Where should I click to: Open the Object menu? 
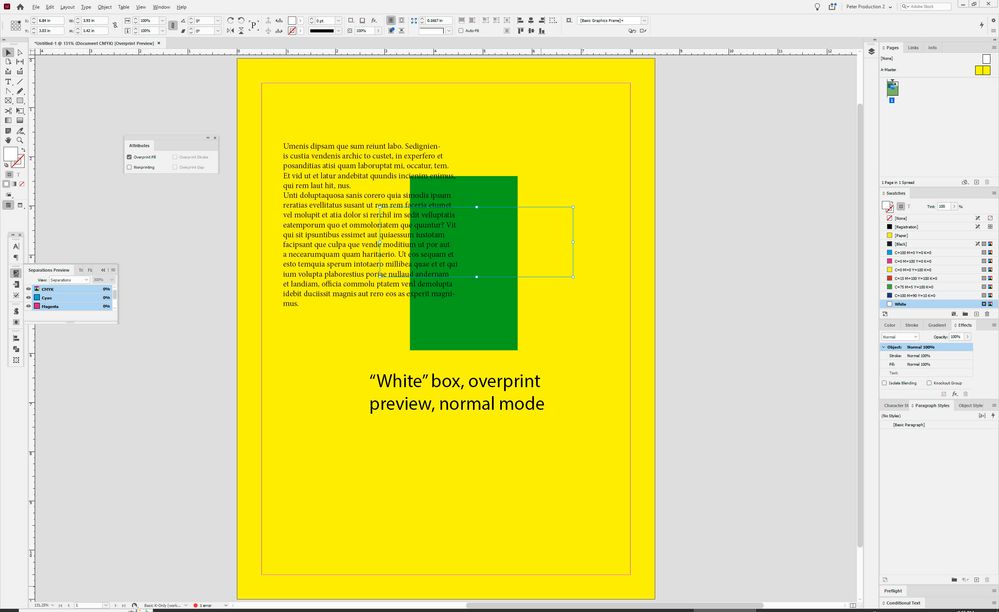click(104, 7)
